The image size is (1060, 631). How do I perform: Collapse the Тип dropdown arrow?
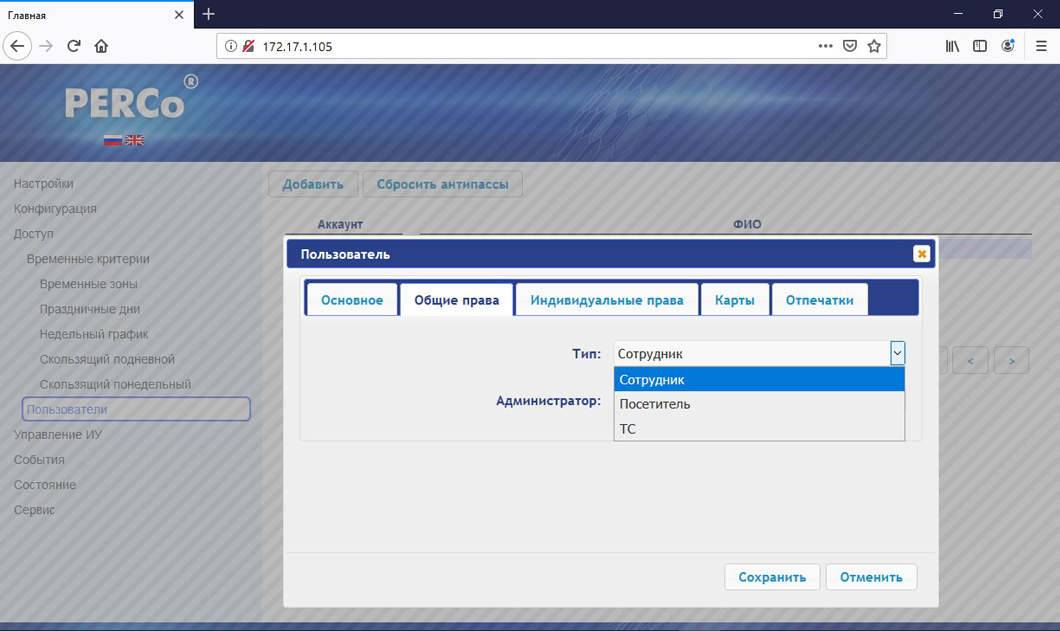897,353
